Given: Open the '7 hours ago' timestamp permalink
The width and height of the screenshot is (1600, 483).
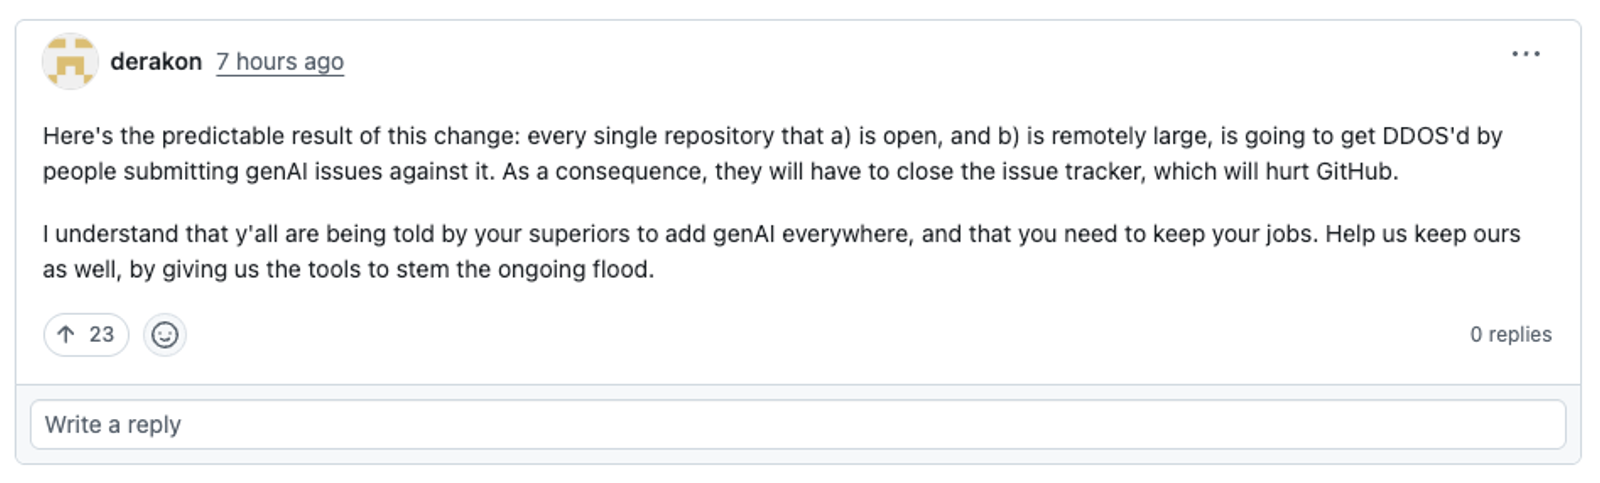Looking at the screenshot, I should click(x=280, y=61).
